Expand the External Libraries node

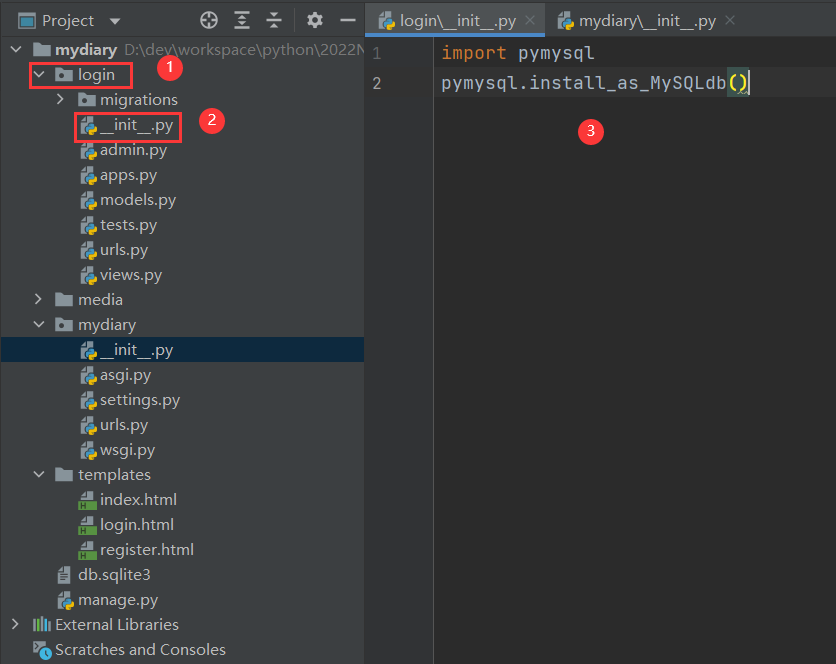coord(15,624)
